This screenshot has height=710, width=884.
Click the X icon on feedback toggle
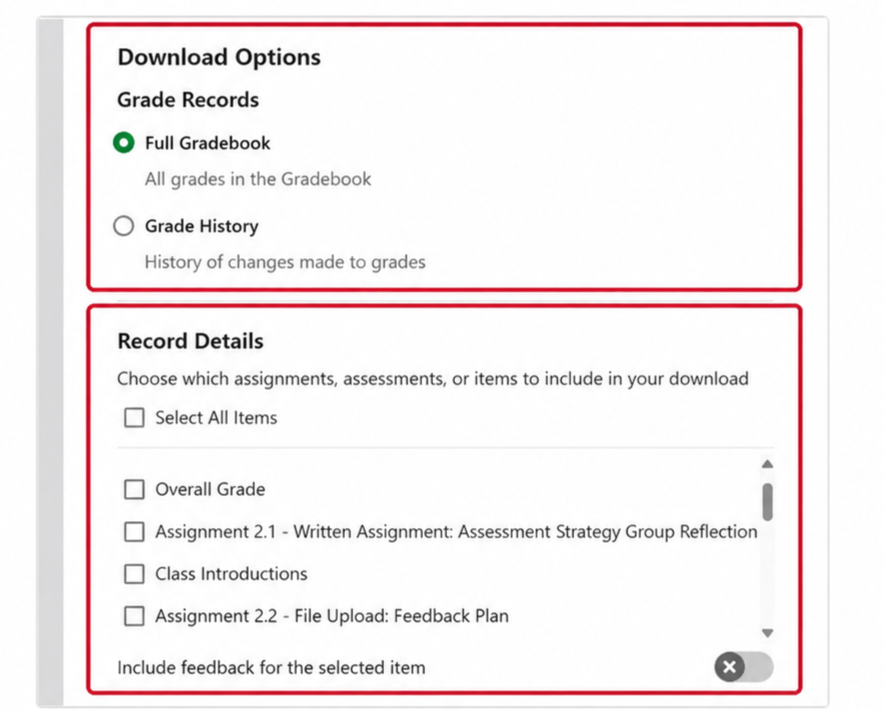[x=730, y=667]
